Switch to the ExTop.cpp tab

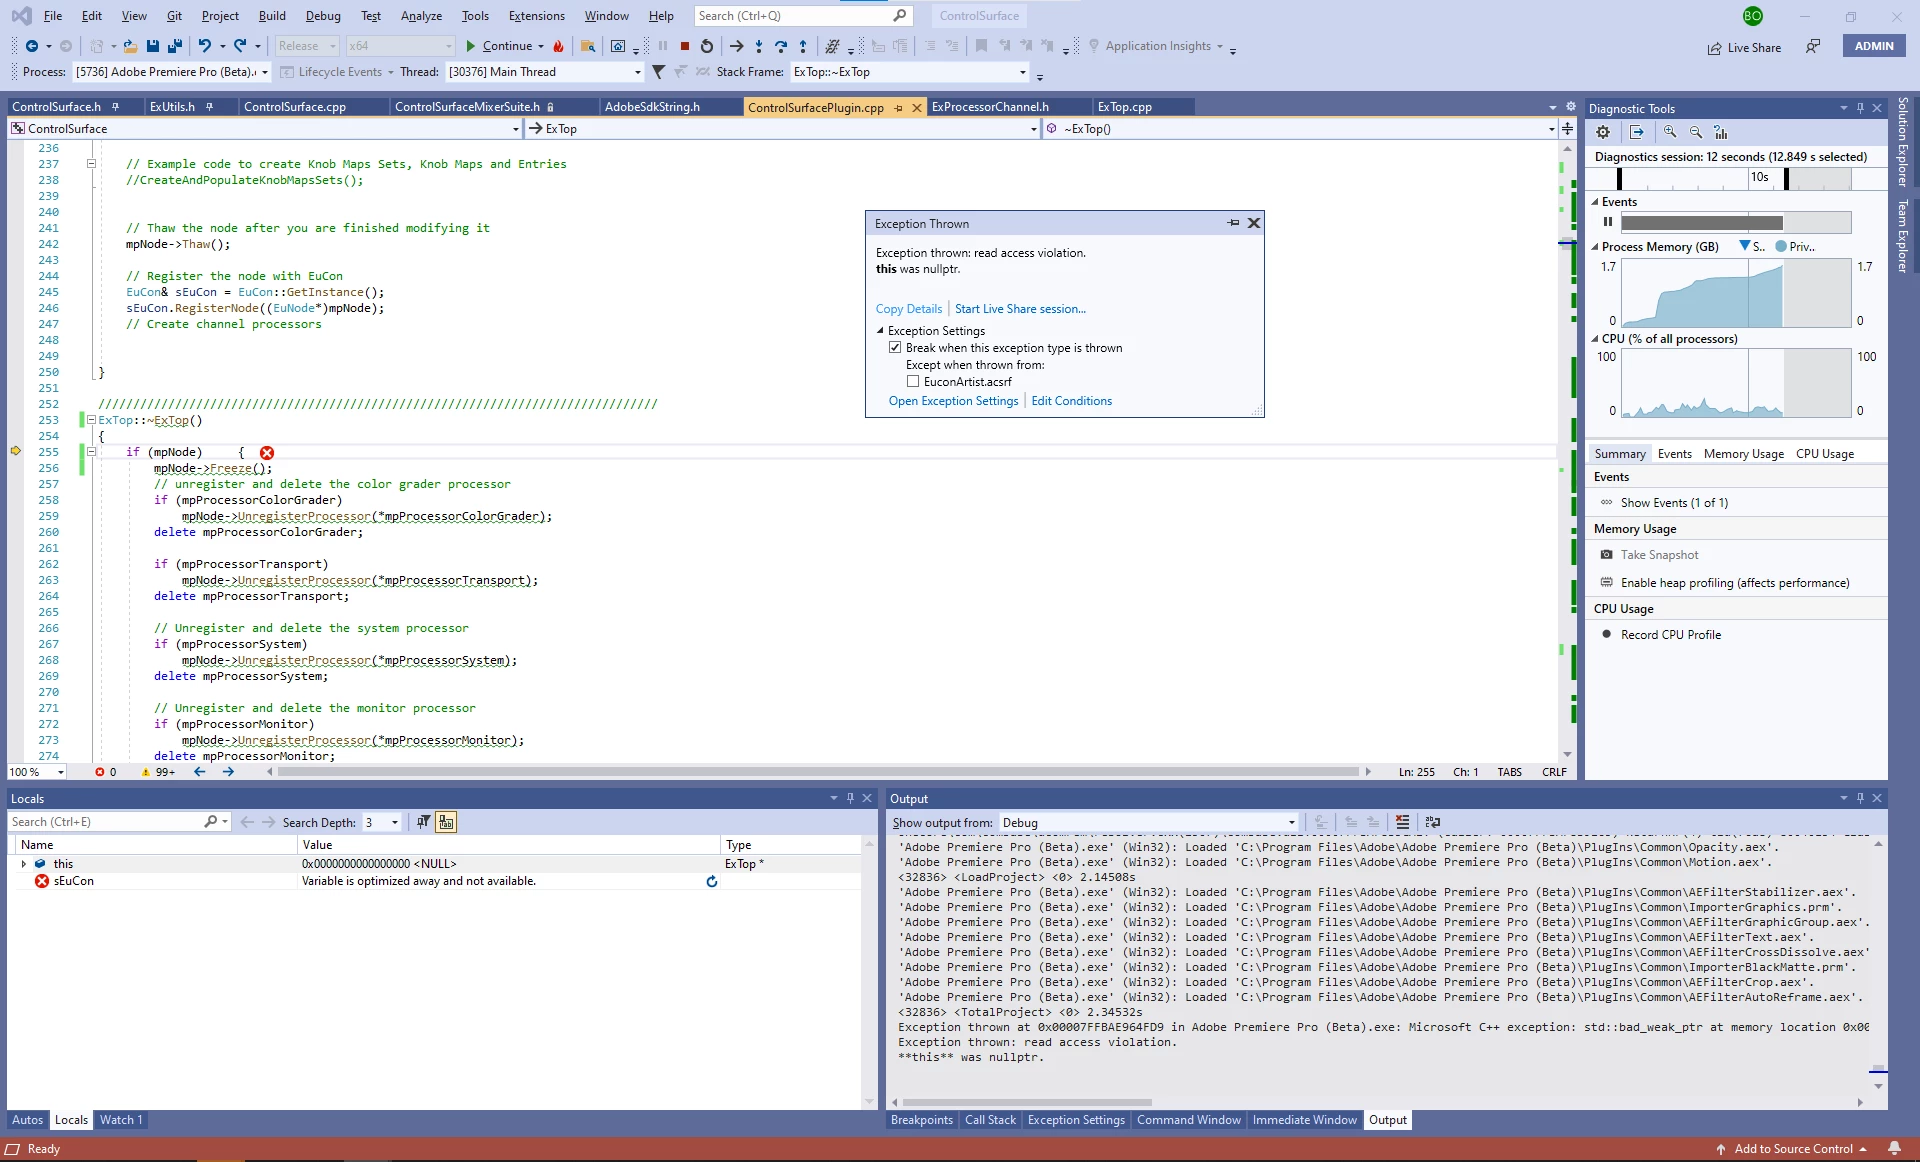[x=1124, y=107]
